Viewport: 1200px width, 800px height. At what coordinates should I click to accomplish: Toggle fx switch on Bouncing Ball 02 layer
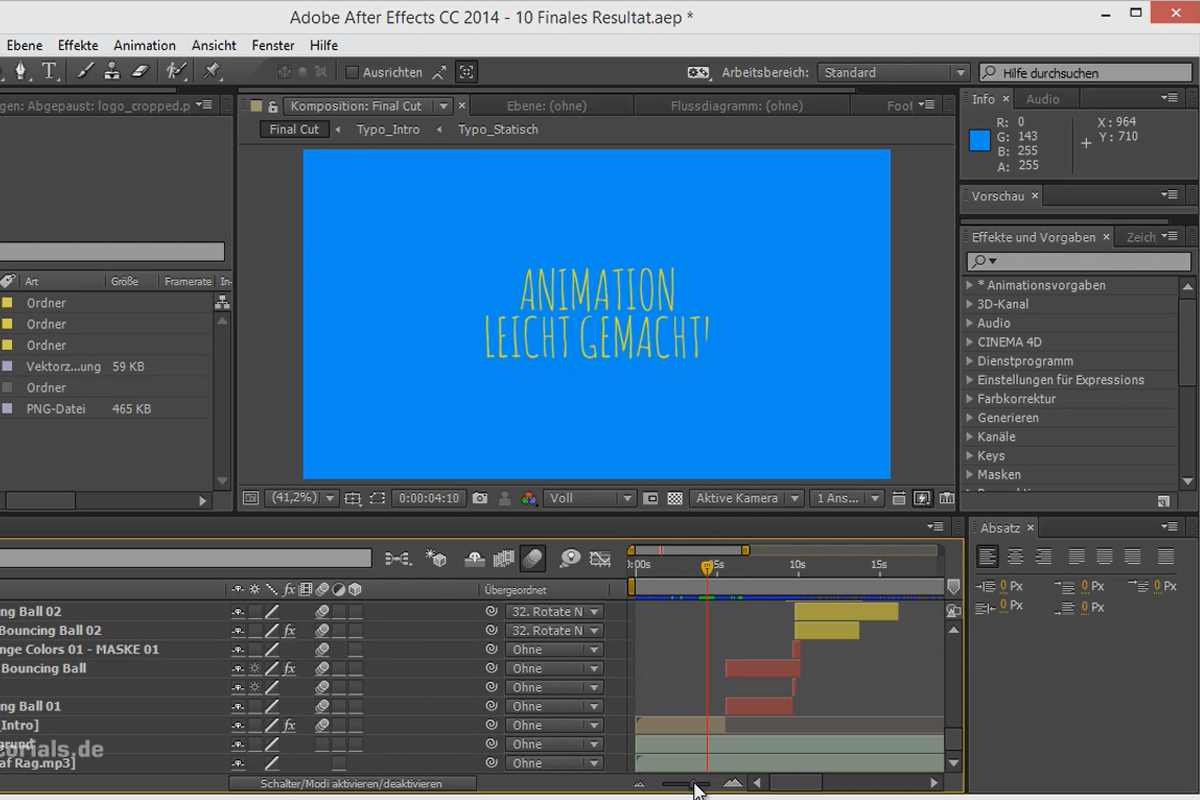pos(290,631)
